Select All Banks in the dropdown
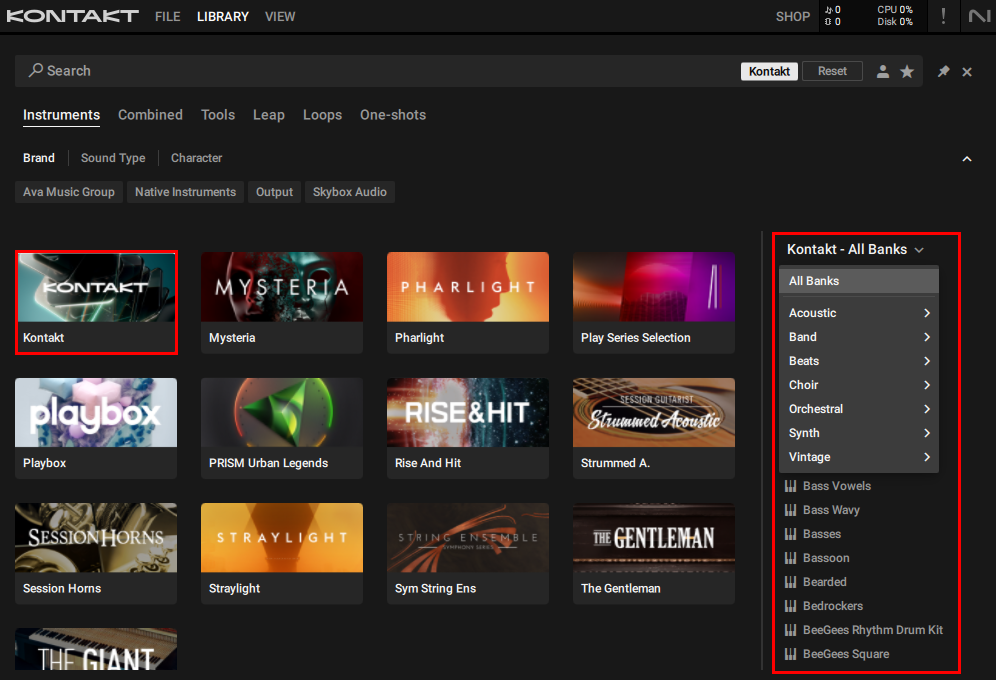Image resolution: width=996 pixels, height=680 pixels. pyautogui.click(x=859, y=281)
